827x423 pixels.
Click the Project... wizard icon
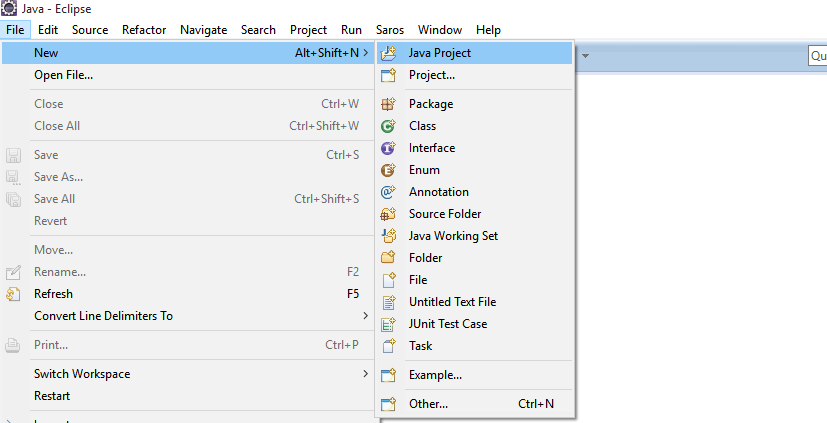[x=388, y=75]
